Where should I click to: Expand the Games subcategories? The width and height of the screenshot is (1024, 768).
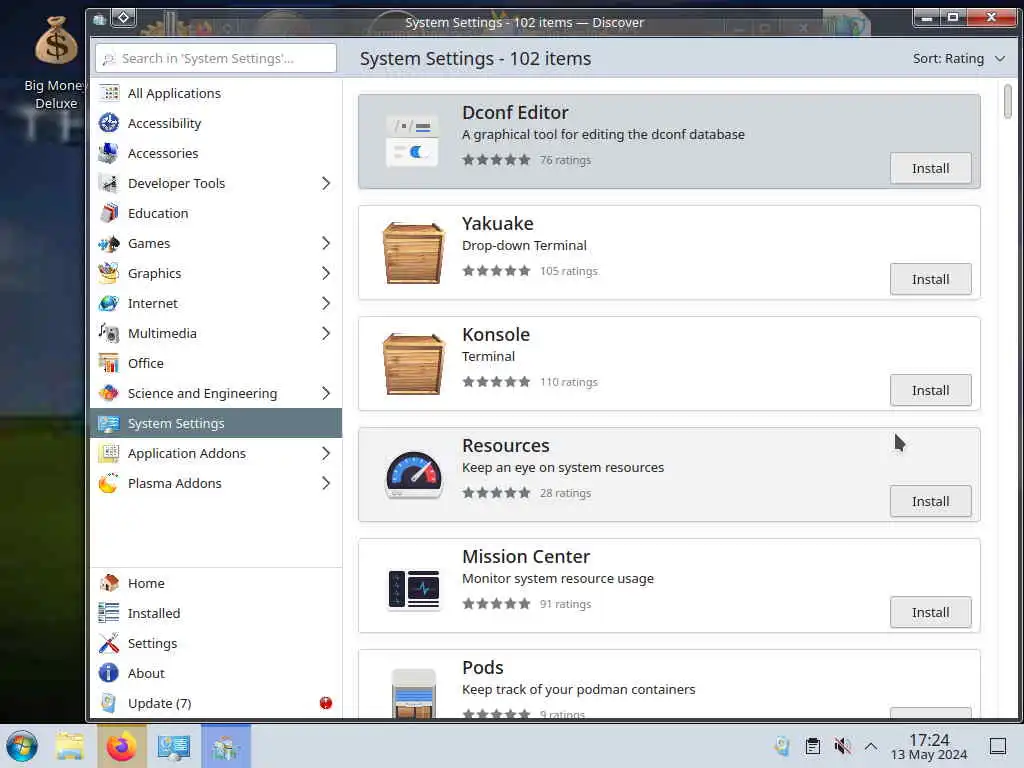tap(326, 244)
